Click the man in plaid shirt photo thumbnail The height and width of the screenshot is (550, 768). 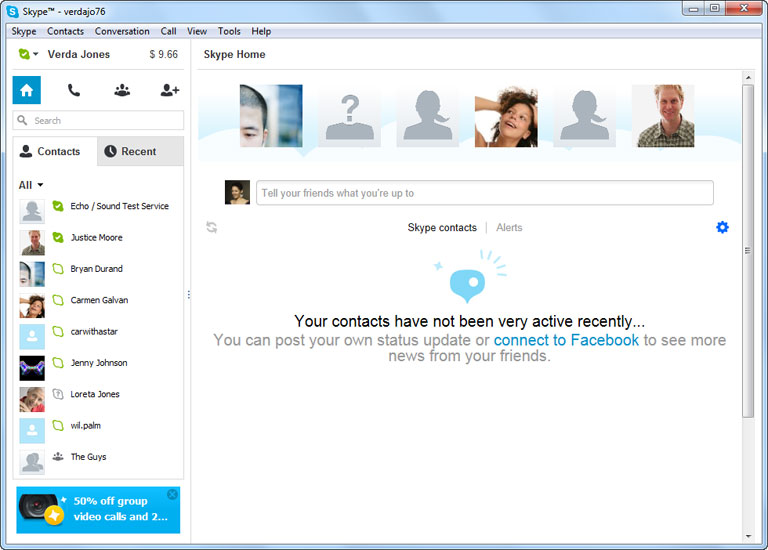[x=663, y=116]
